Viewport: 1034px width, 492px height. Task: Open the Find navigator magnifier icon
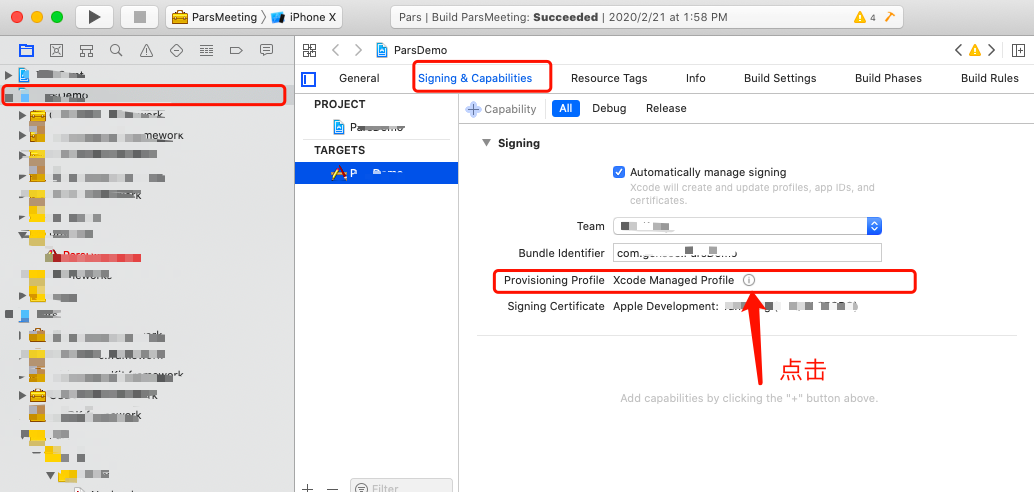pyautogui.click(x=116, y=50)
